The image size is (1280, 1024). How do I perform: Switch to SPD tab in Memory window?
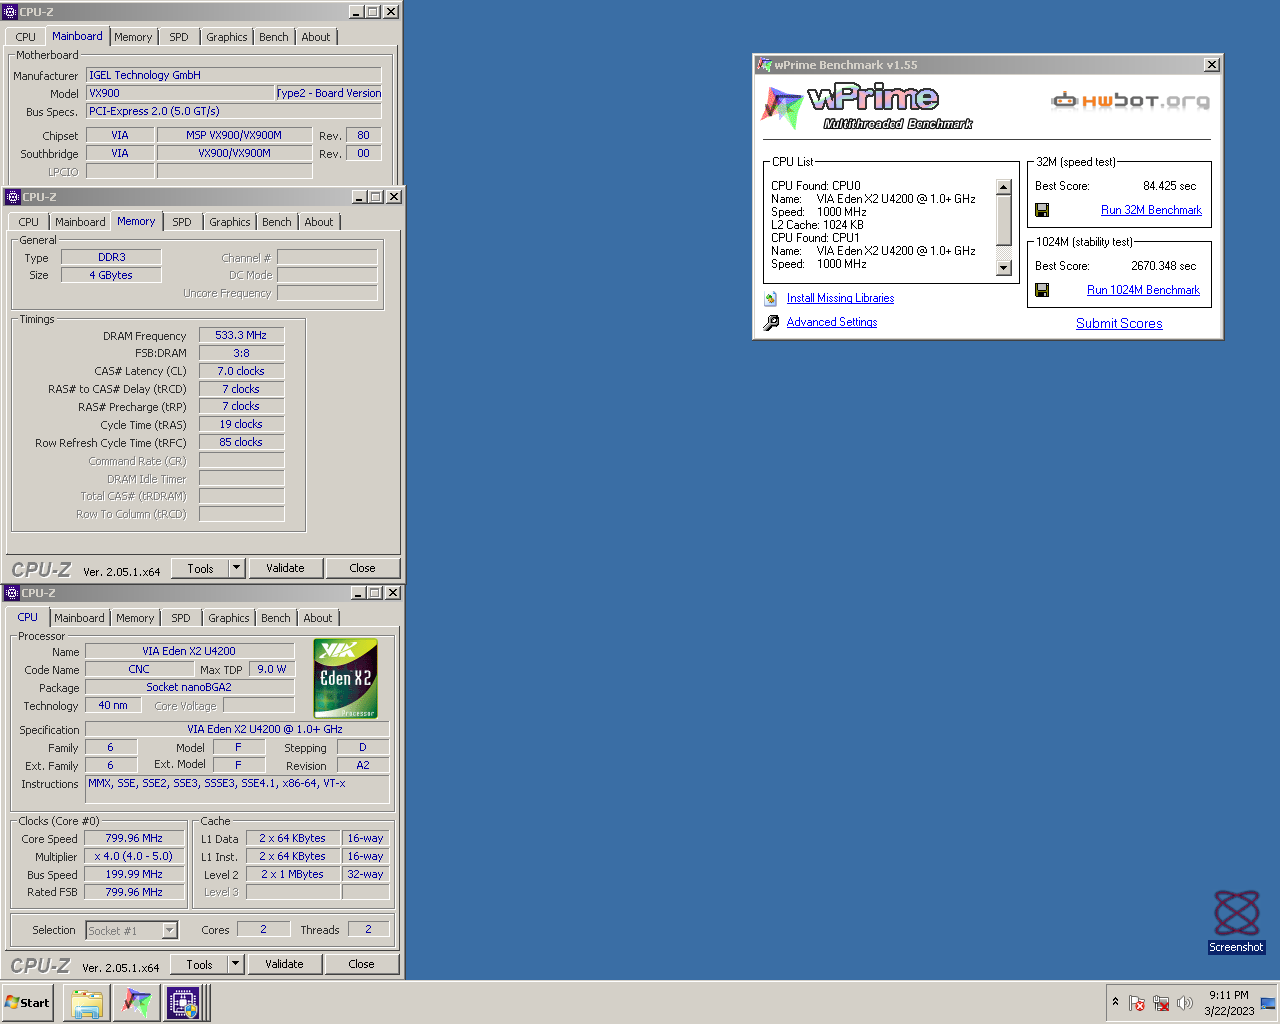[182, 222]
